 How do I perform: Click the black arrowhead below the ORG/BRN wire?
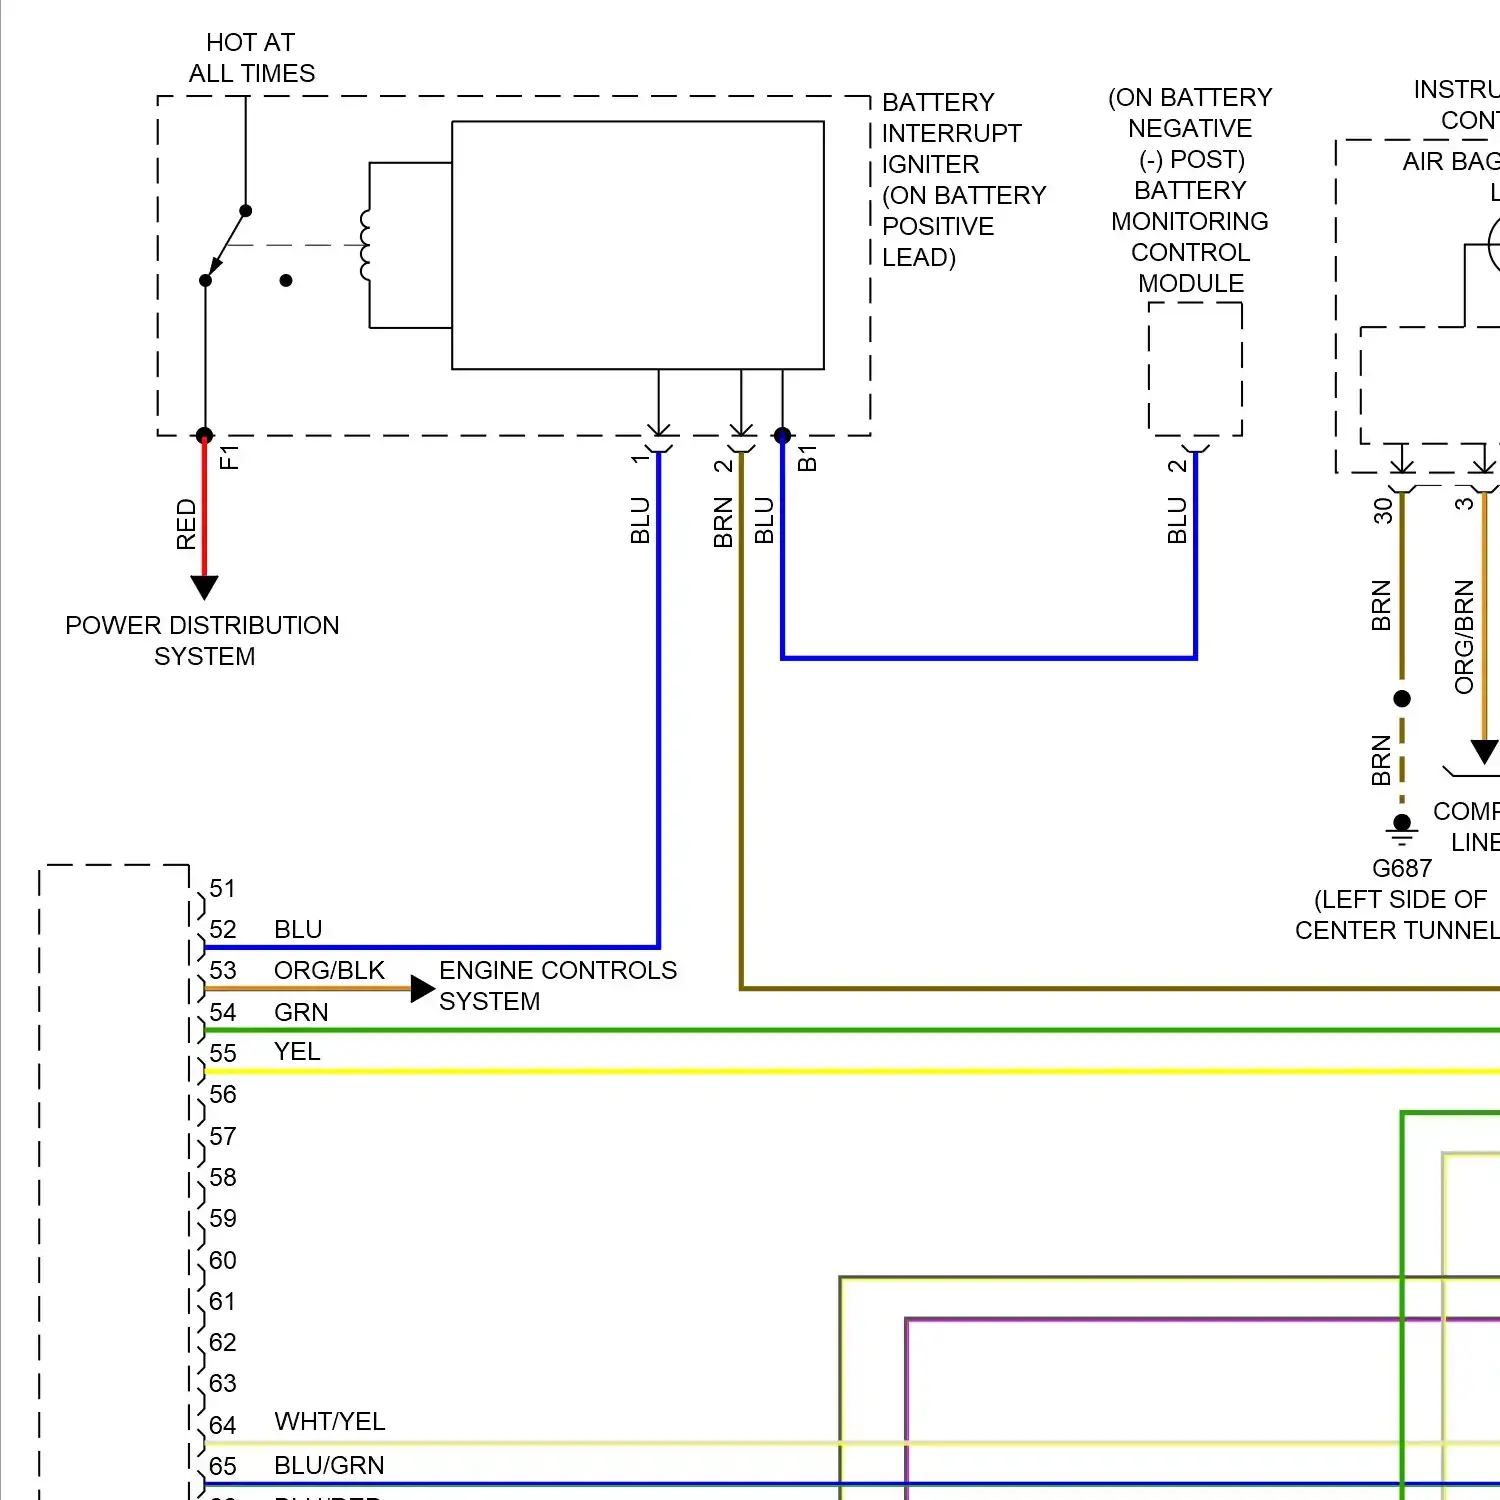point(1485,752)
